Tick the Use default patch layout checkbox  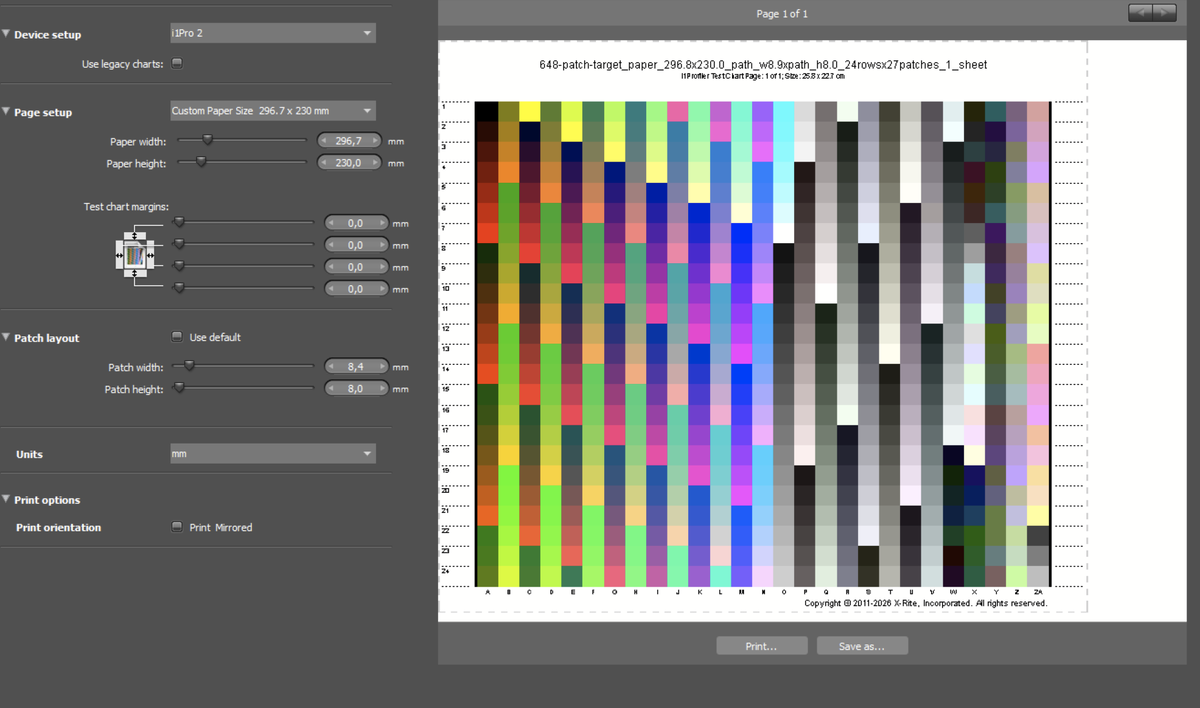point(177,337)
